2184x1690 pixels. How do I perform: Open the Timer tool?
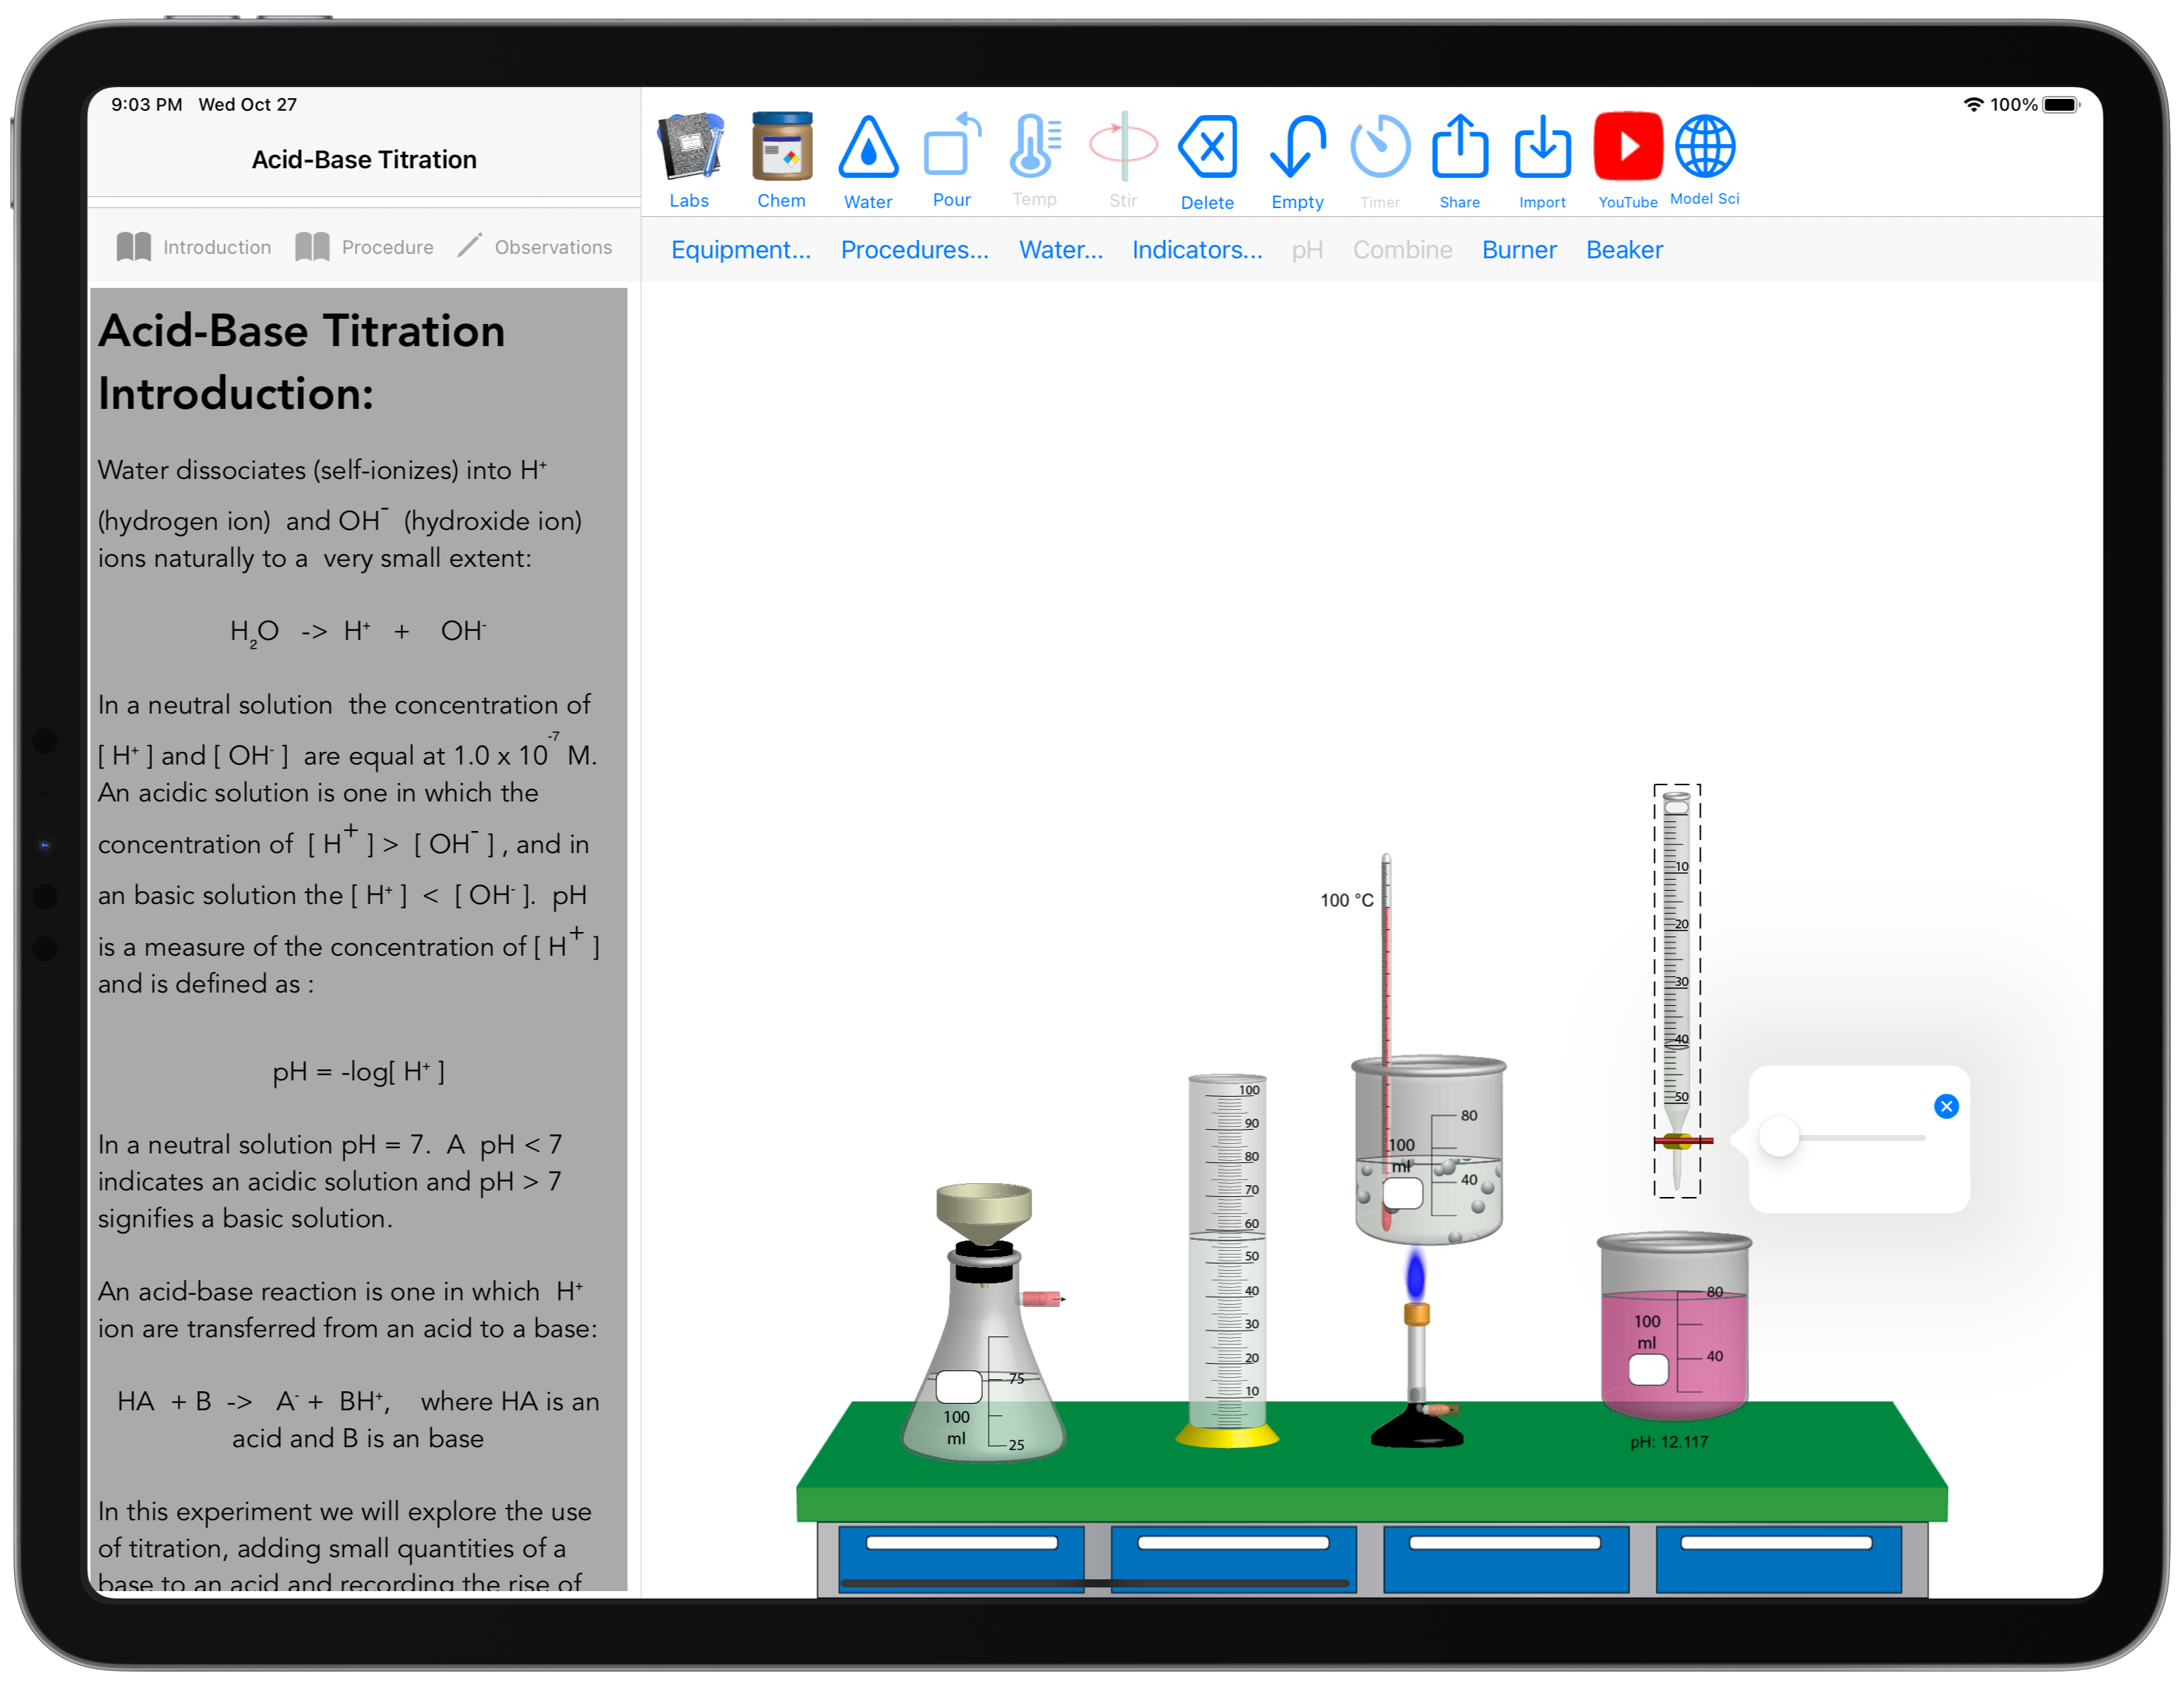pos(1381,154)
